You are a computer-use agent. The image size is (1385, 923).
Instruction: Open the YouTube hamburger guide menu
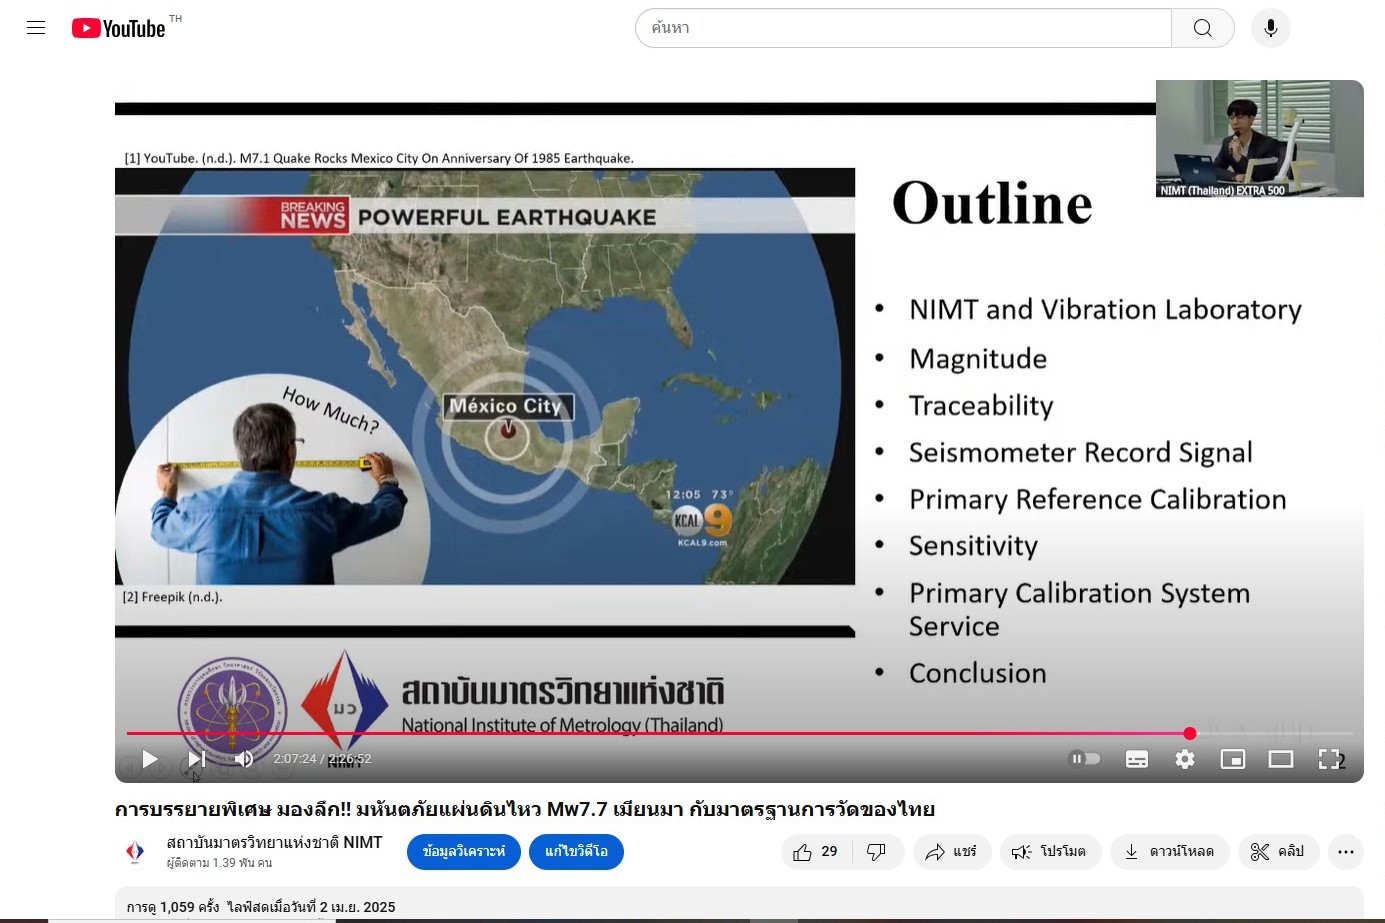[36, 28]
